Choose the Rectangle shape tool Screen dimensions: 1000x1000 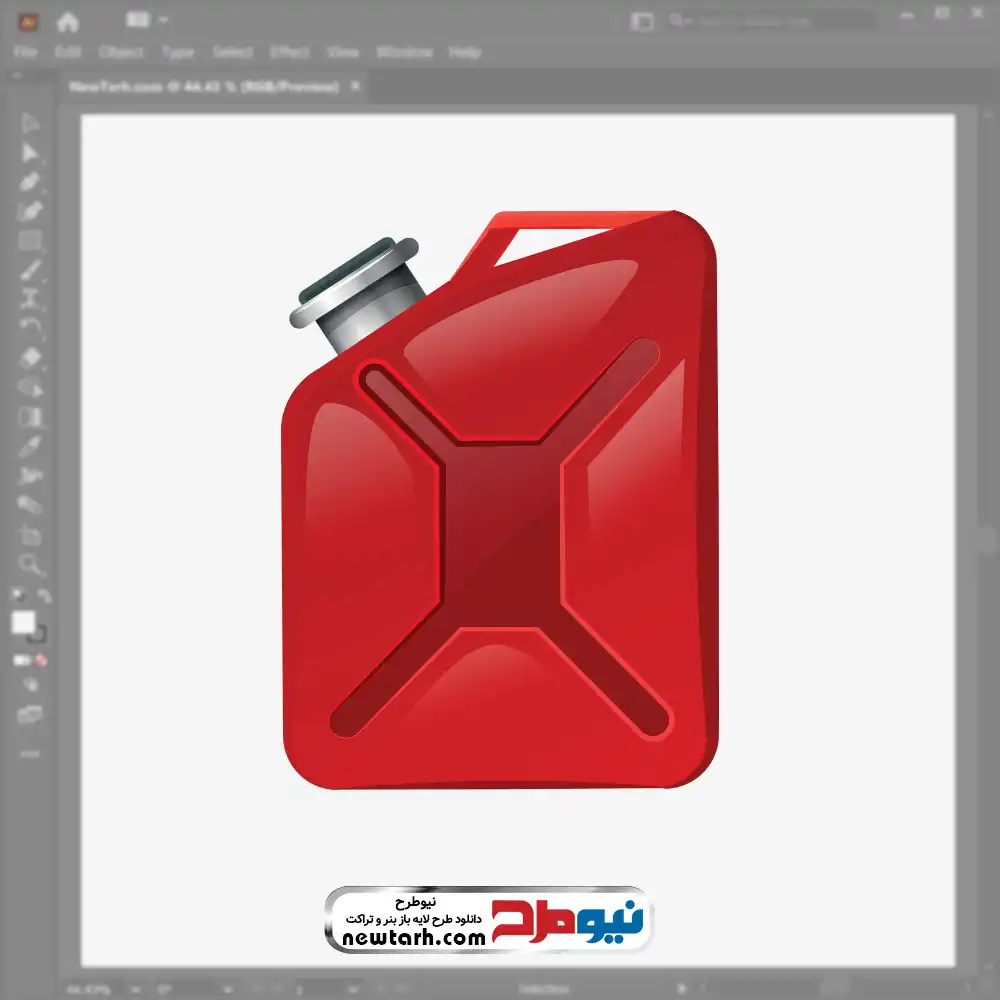coord(30,240)
